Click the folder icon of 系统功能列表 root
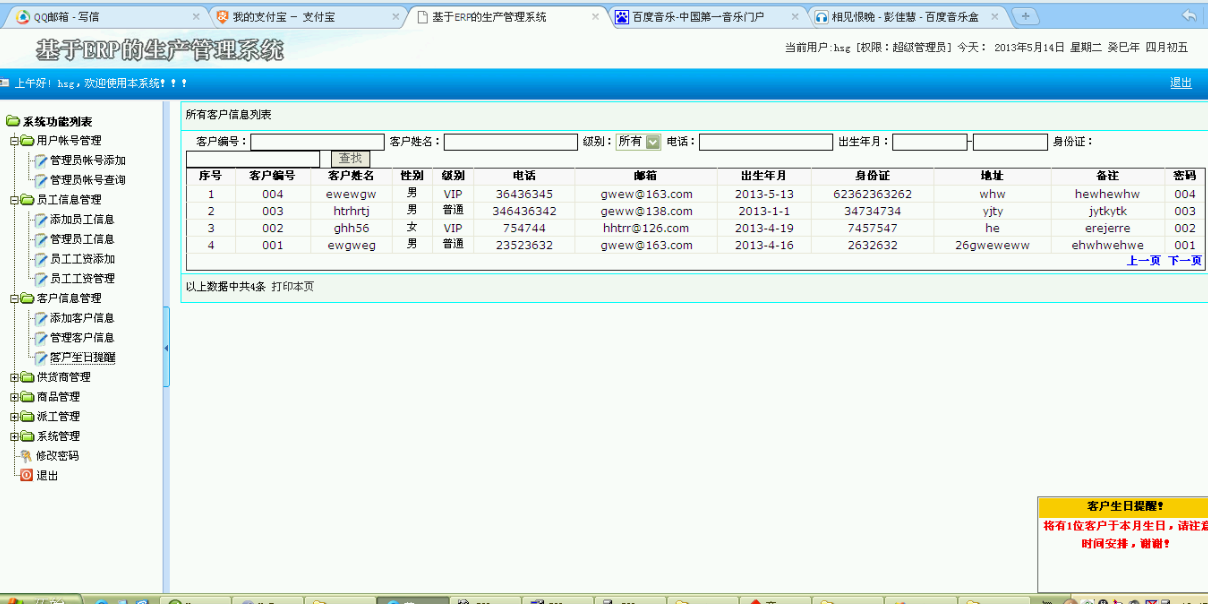The width and height of the screenshot is (1208, 604). pos(13,121)
